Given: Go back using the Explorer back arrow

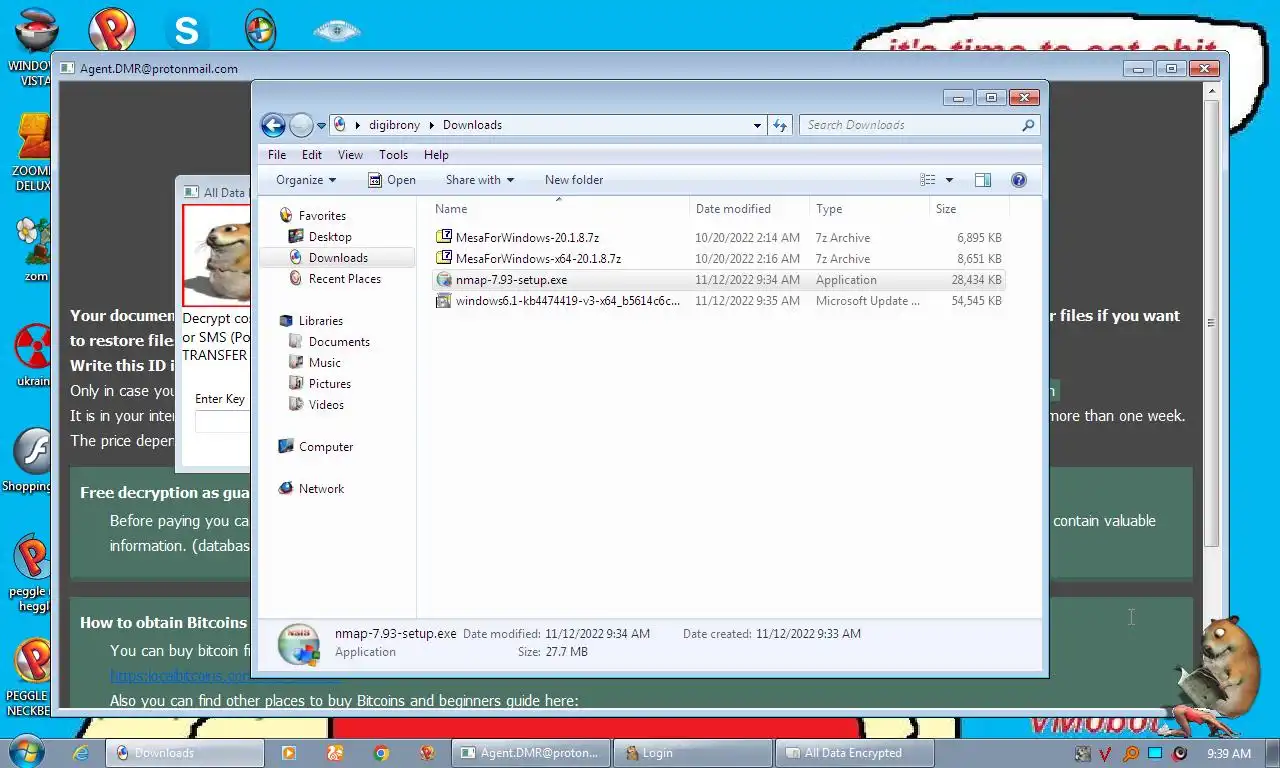Looking at the screenshot, I should point(272,125).
